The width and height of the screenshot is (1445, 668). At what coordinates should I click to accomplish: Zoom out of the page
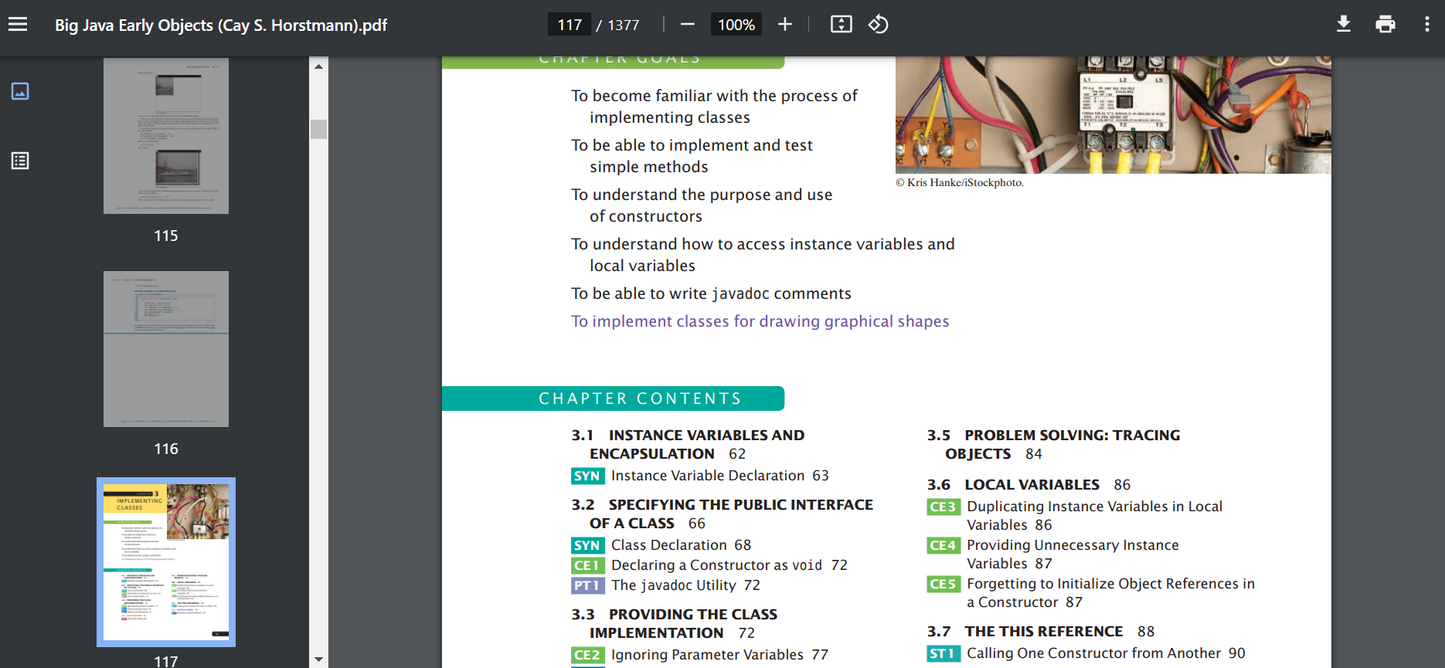[687, 23]
